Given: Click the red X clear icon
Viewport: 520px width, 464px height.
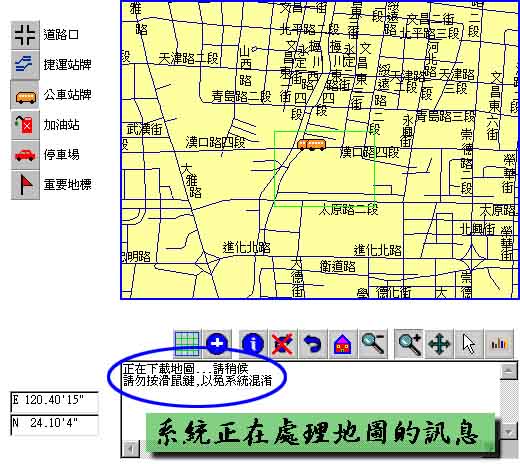Looking at the screenshot, I should click(283, 344).
